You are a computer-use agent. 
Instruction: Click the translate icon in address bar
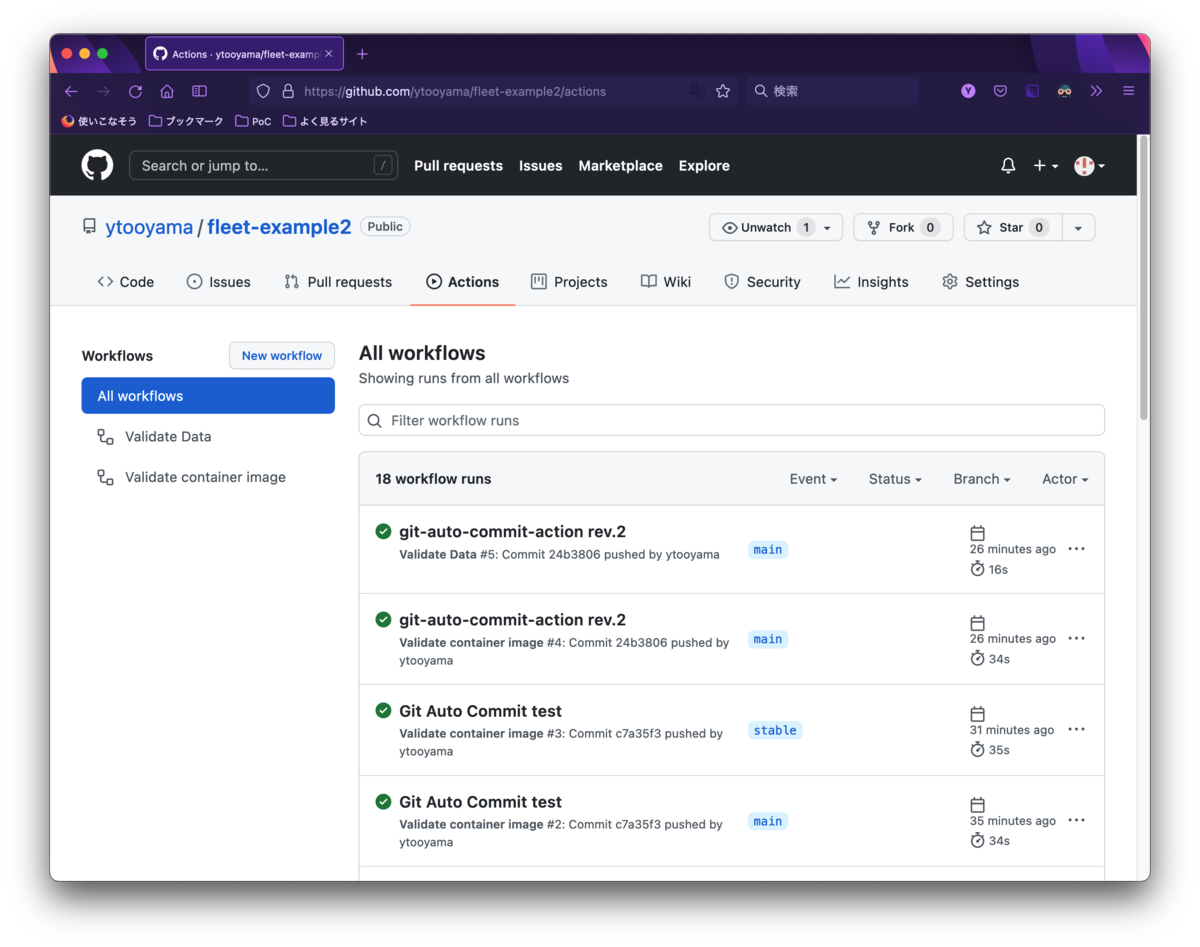click(697, 91)
